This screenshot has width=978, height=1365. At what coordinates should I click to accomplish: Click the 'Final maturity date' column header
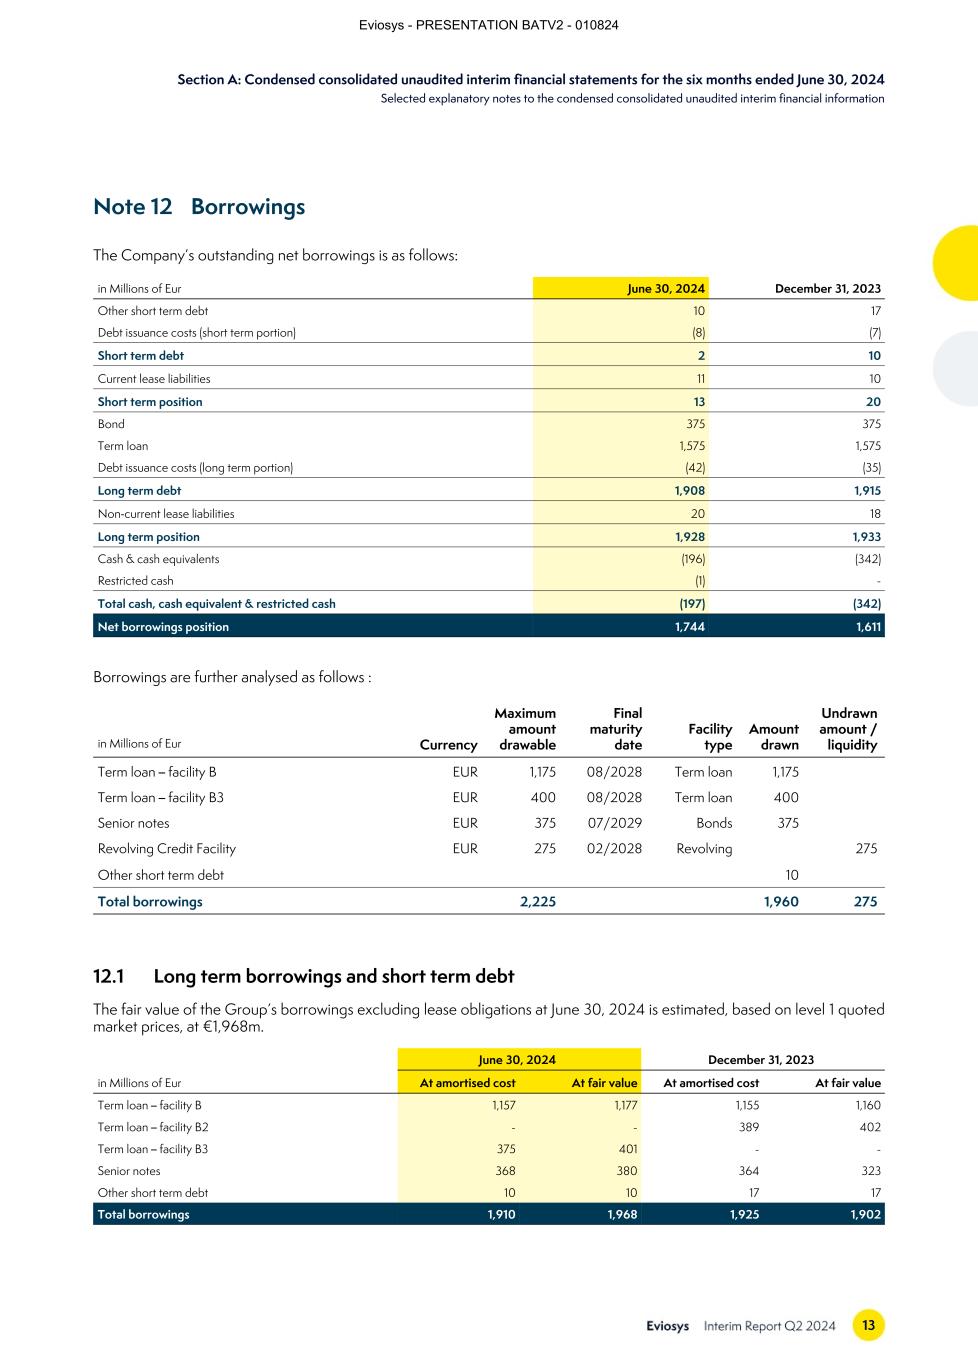pos(616,729)
